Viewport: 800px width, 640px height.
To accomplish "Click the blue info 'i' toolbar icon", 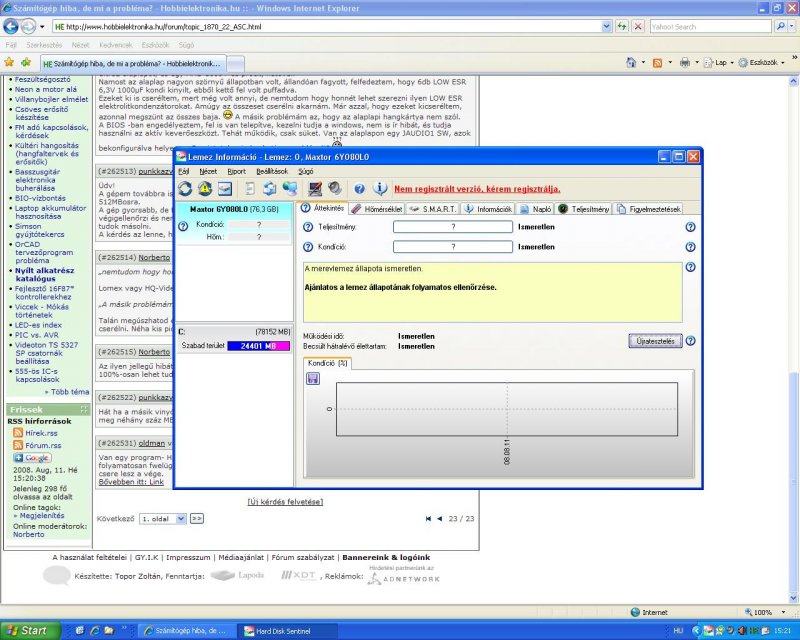I will pyautogui.click(x=380, y=189).
